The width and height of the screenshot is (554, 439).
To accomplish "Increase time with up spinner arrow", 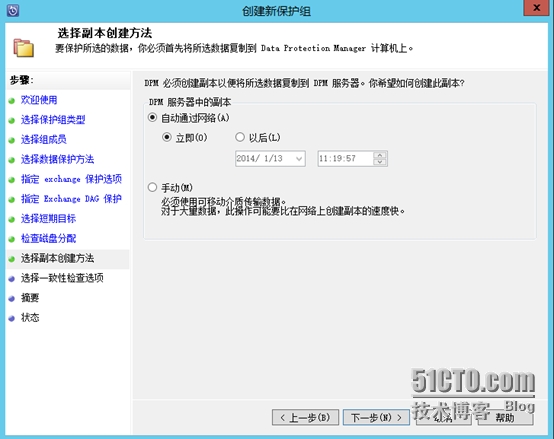I will coord(380,155).
